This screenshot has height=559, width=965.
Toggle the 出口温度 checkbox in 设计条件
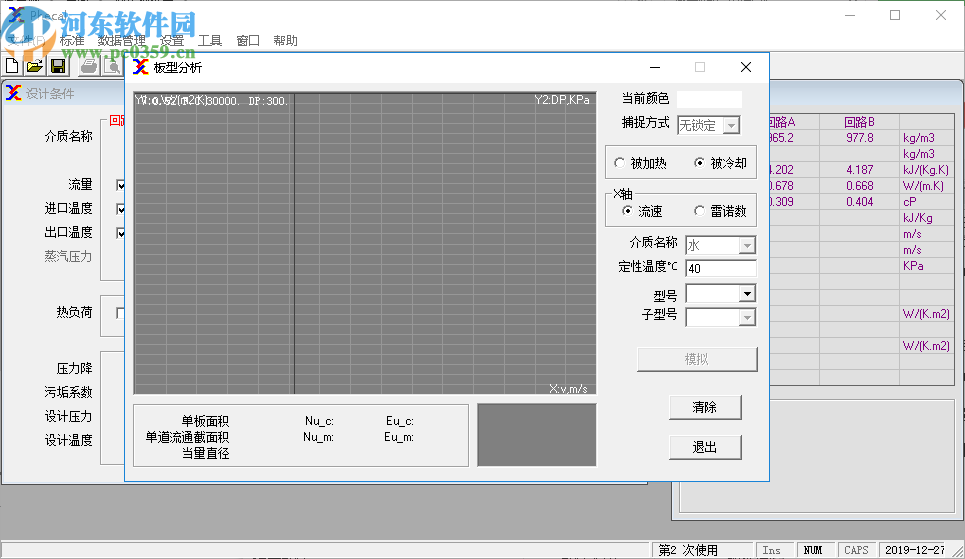[121, 233]
